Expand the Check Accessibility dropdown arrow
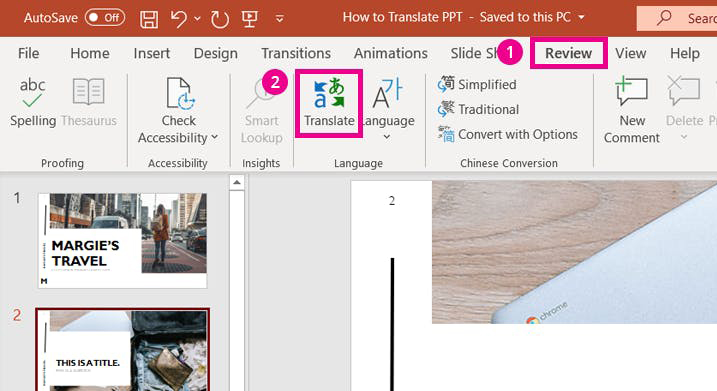 214,137
